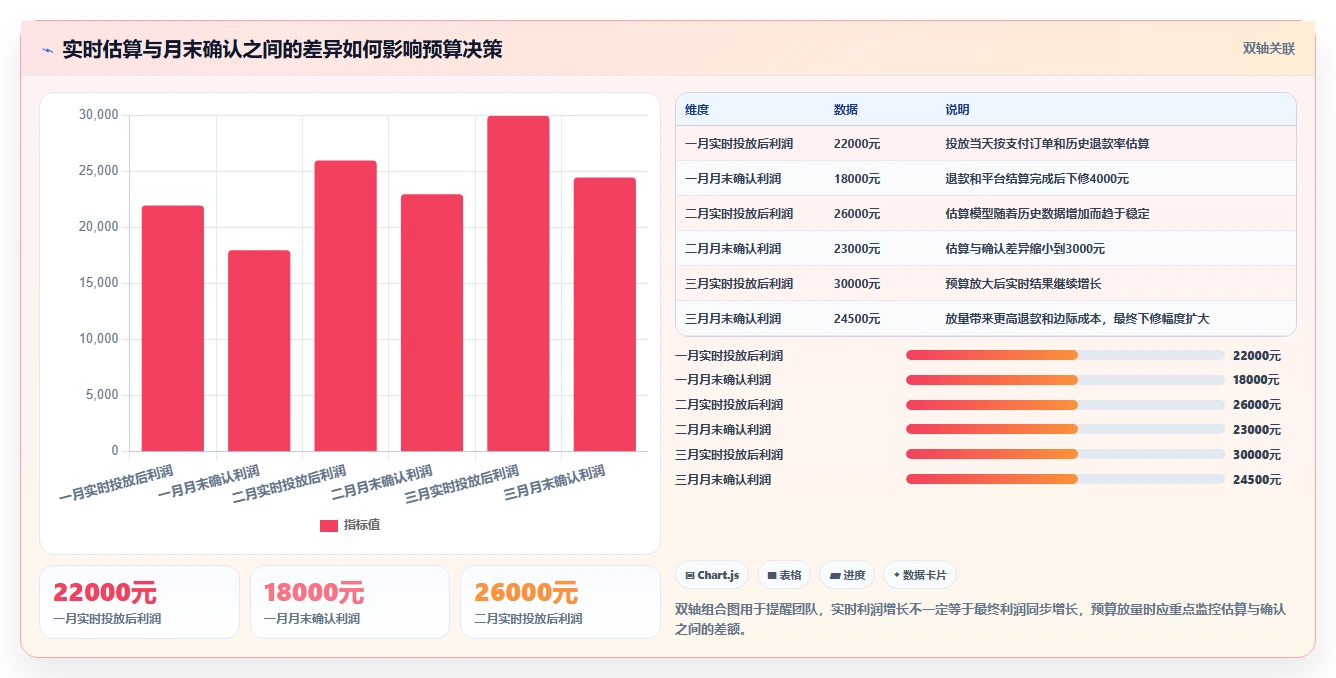Click description 估算模型随着历史数据增加而趋于稳定
This screenshot has width=1336, height=678.
pos(1048,214)
